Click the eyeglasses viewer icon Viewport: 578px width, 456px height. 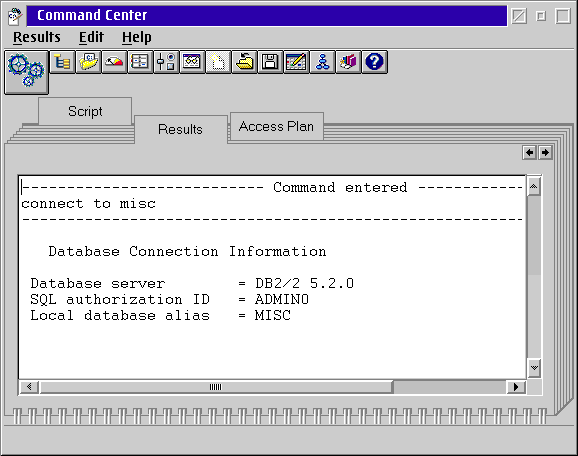192,62
